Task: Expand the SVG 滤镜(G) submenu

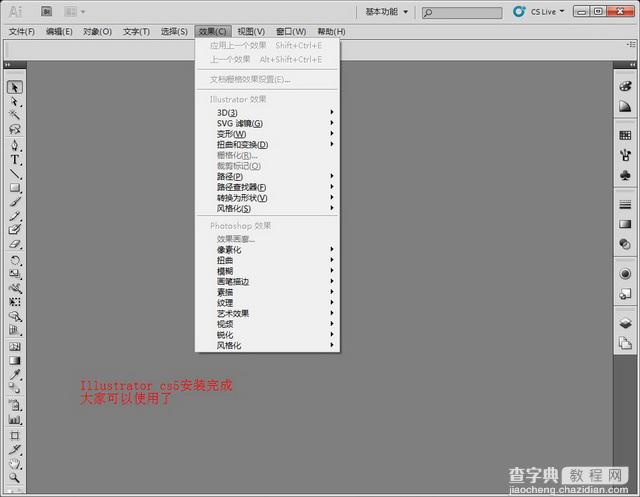Action: coord(267,123)
